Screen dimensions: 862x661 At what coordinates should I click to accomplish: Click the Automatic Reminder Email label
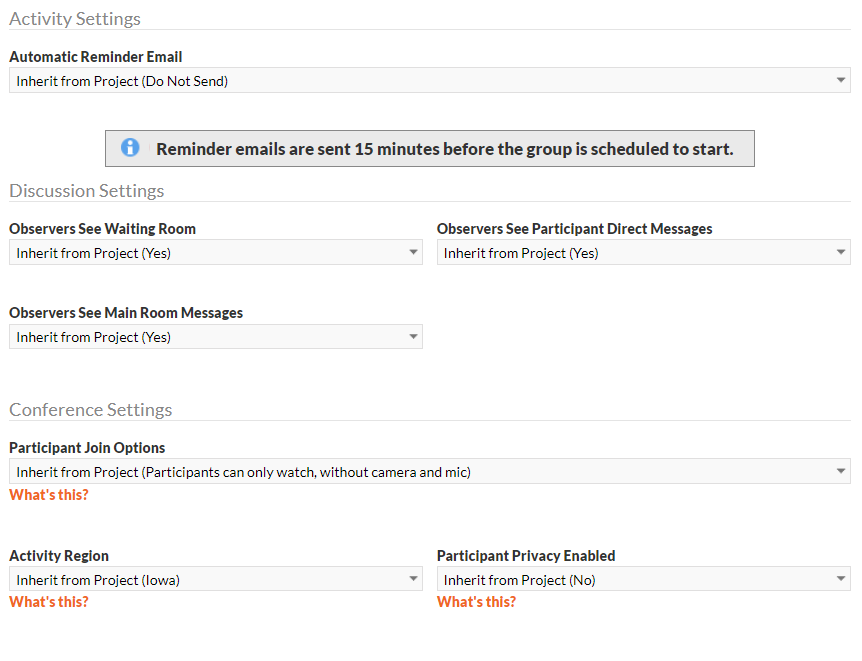96,57
